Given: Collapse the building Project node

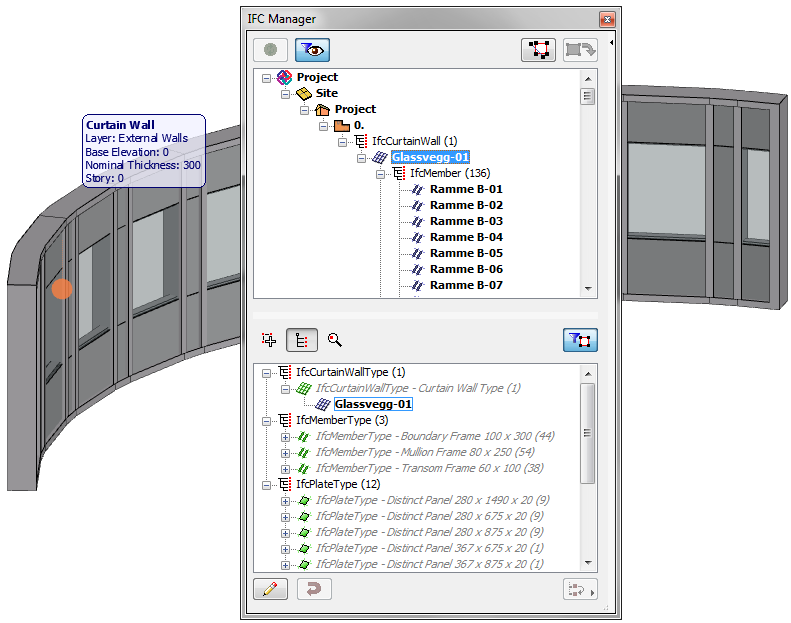Looking at the screenshot, I should pos(305,110).
